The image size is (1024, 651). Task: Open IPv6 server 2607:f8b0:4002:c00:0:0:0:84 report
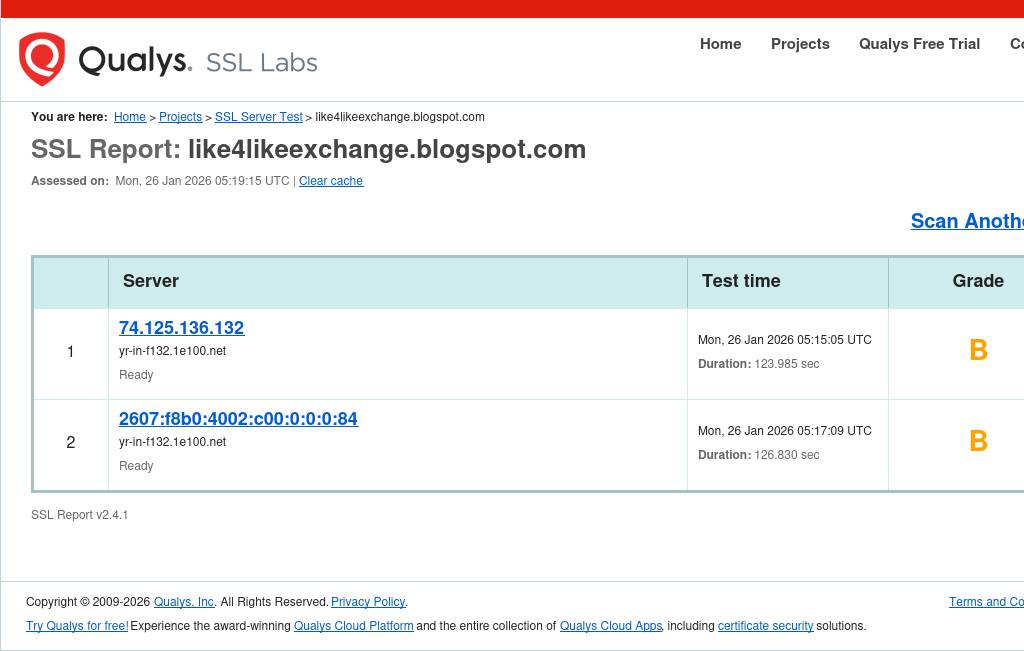[x=238, y=419]
